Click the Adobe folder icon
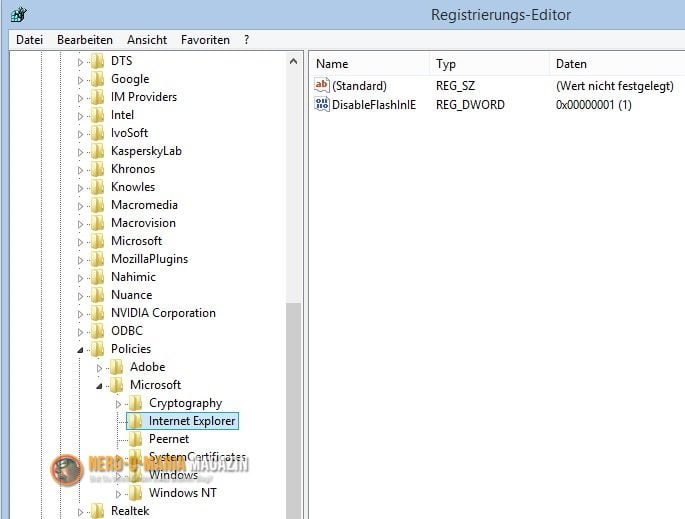The width and height of the screenshot is (685, 519). click(117, 367)
